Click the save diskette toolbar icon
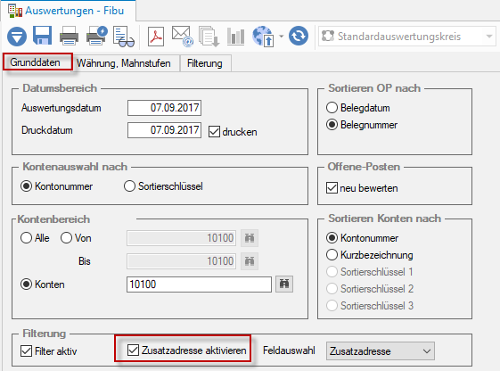Viewport: 500px width, 371px height. [42, 35]
